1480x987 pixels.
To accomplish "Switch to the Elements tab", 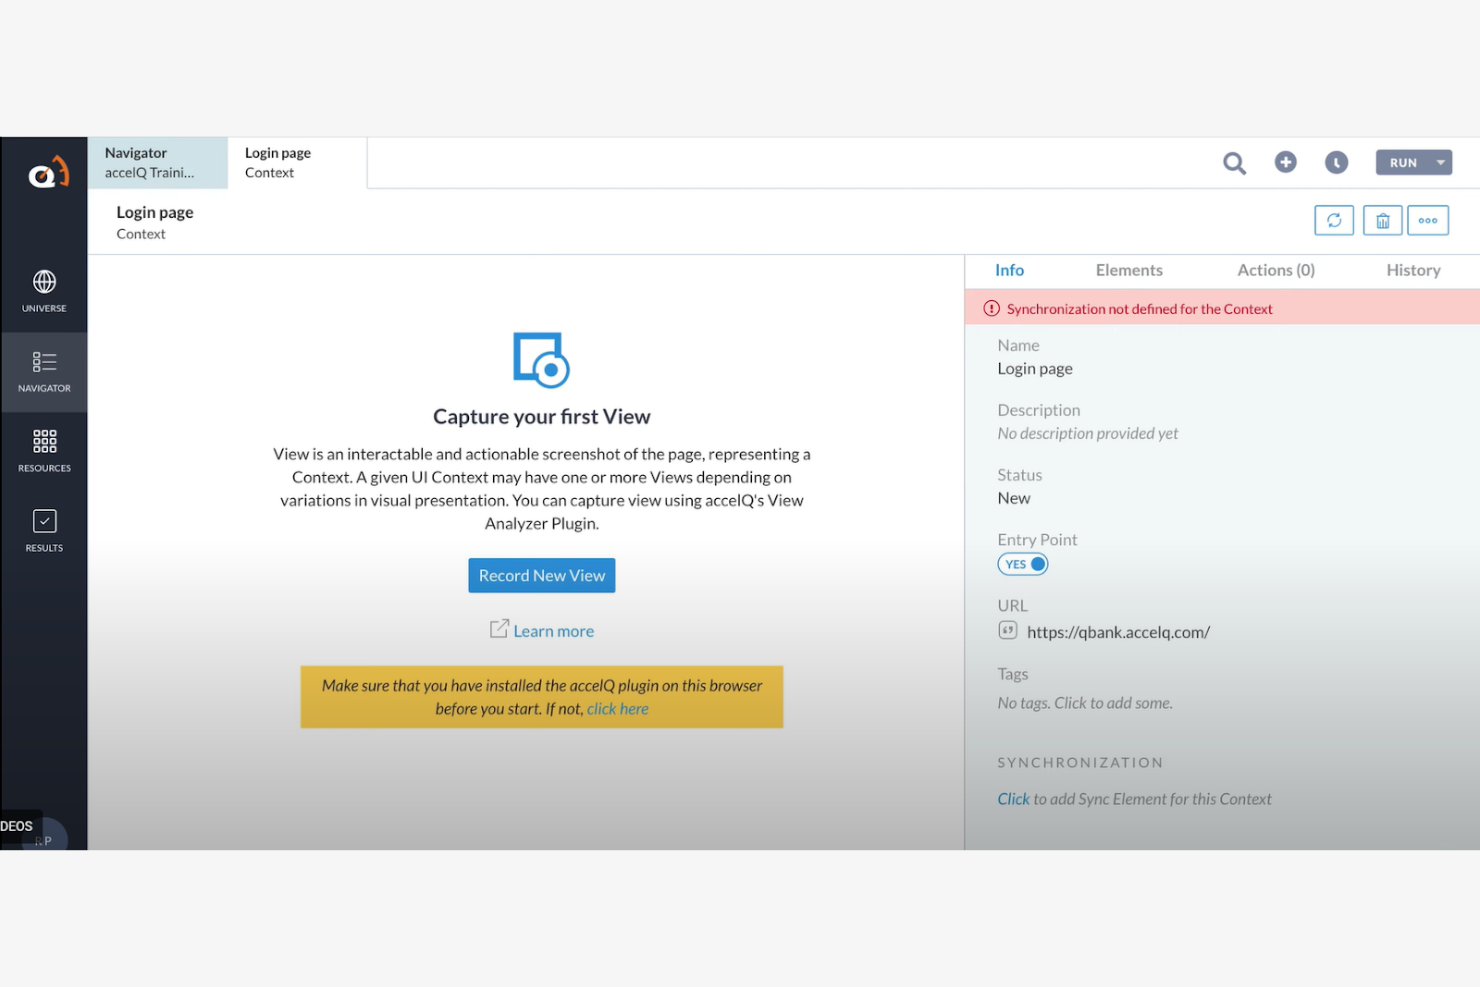I will pos(1129,270).
